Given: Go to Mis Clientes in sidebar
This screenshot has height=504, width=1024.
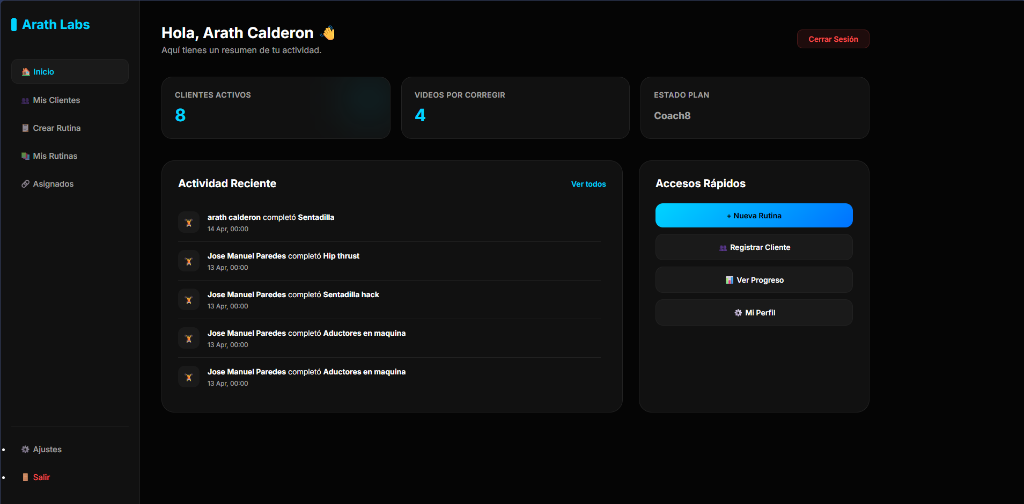Looking at the screenshot, I should [70, 101].
